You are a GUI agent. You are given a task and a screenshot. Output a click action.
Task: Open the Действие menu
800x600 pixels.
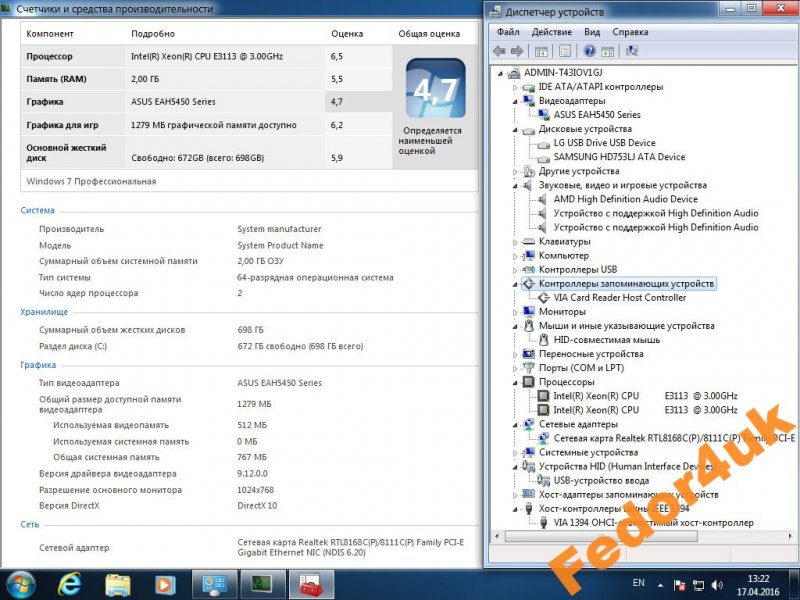(x=551, y=32)
